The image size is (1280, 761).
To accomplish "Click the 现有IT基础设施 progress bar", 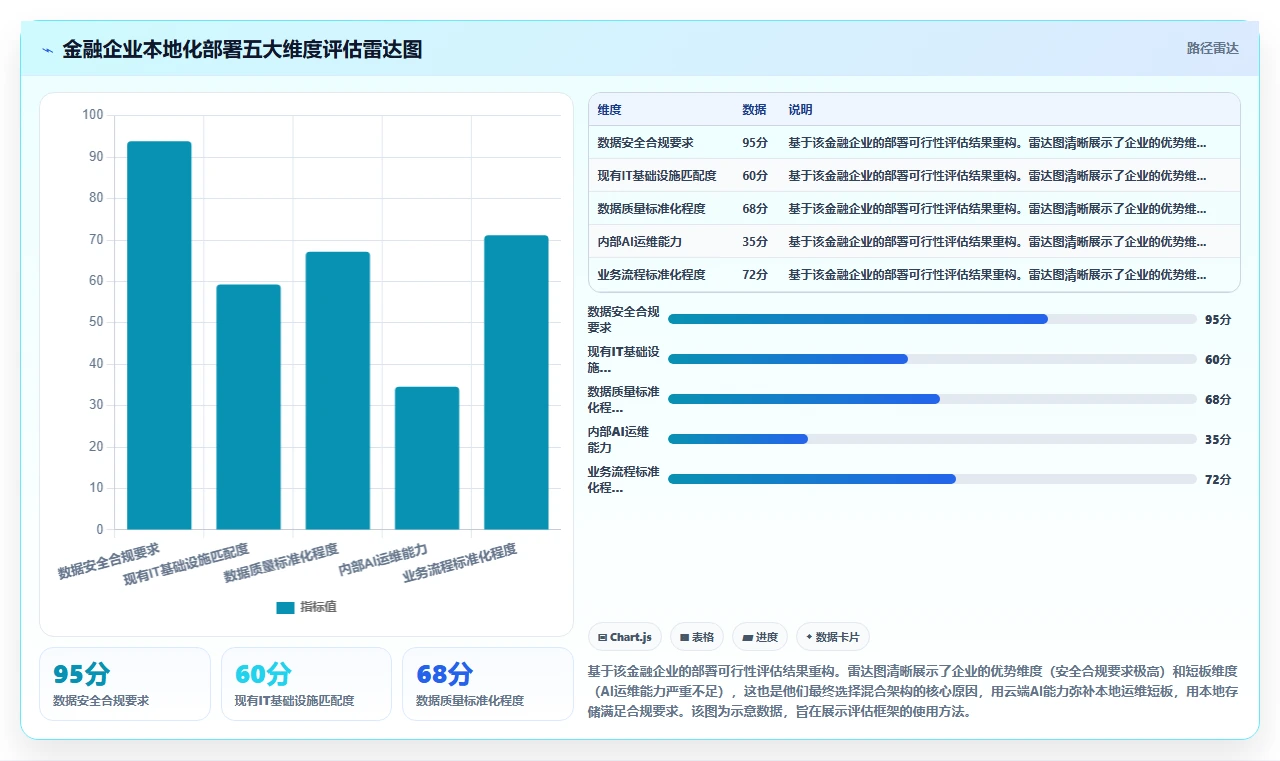I will (x=932, y=359).
